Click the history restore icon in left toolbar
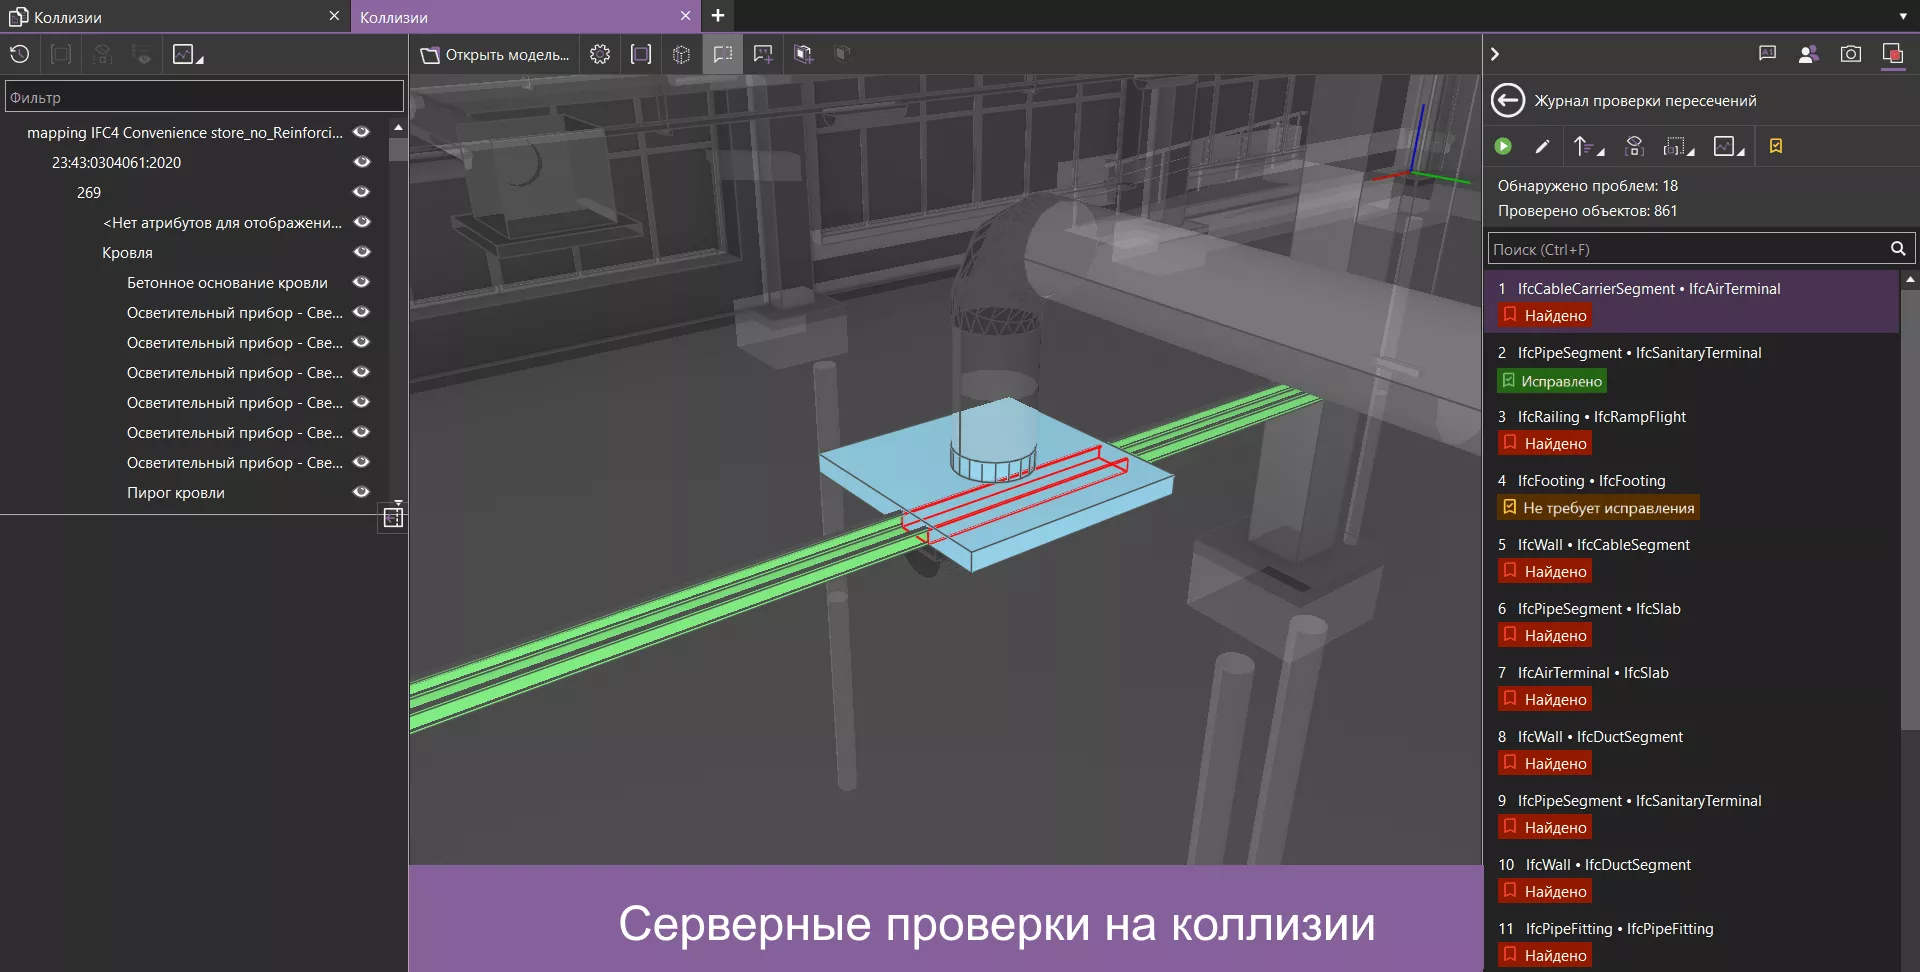The width and height of the screenshot is (1920, 972). (x=19, y=54)
